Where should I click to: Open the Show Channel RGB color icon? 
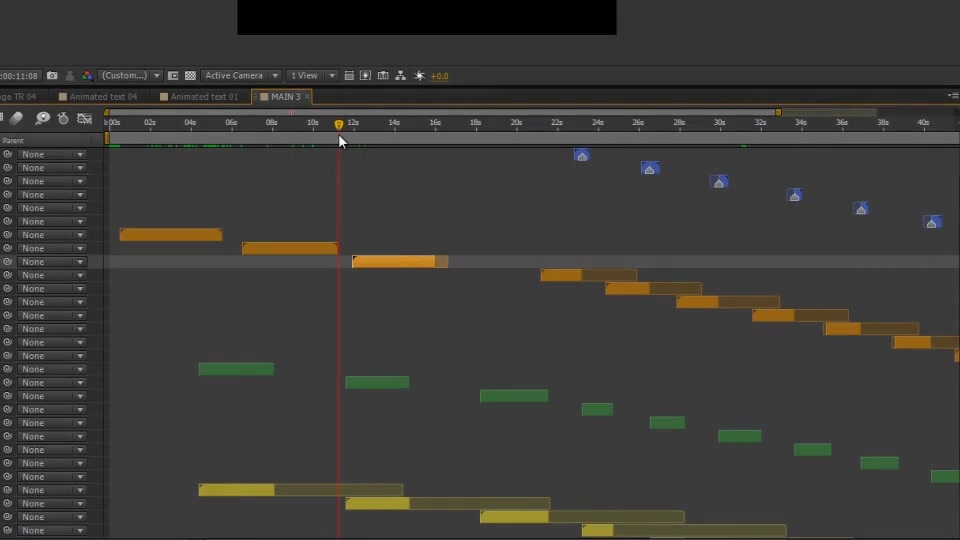tap(87, 75)
